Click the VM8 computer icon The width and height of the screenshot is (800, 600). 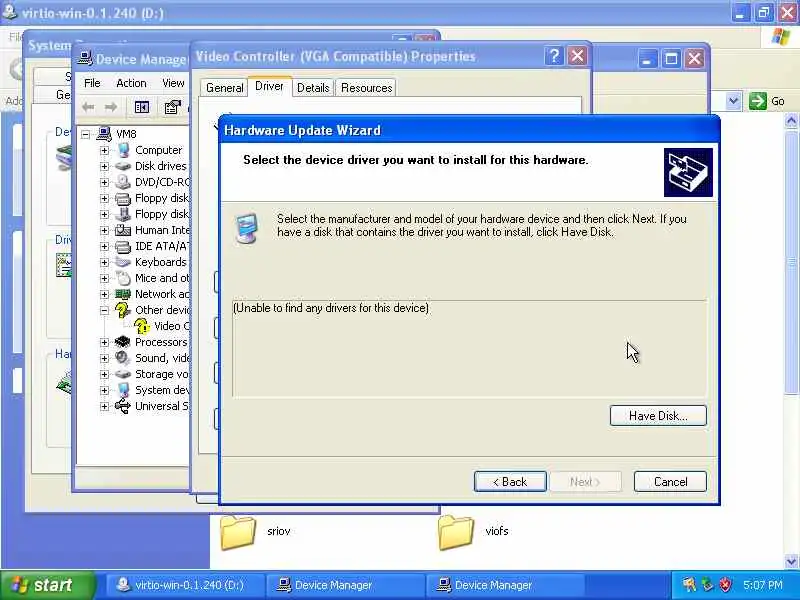coord(104,134)
